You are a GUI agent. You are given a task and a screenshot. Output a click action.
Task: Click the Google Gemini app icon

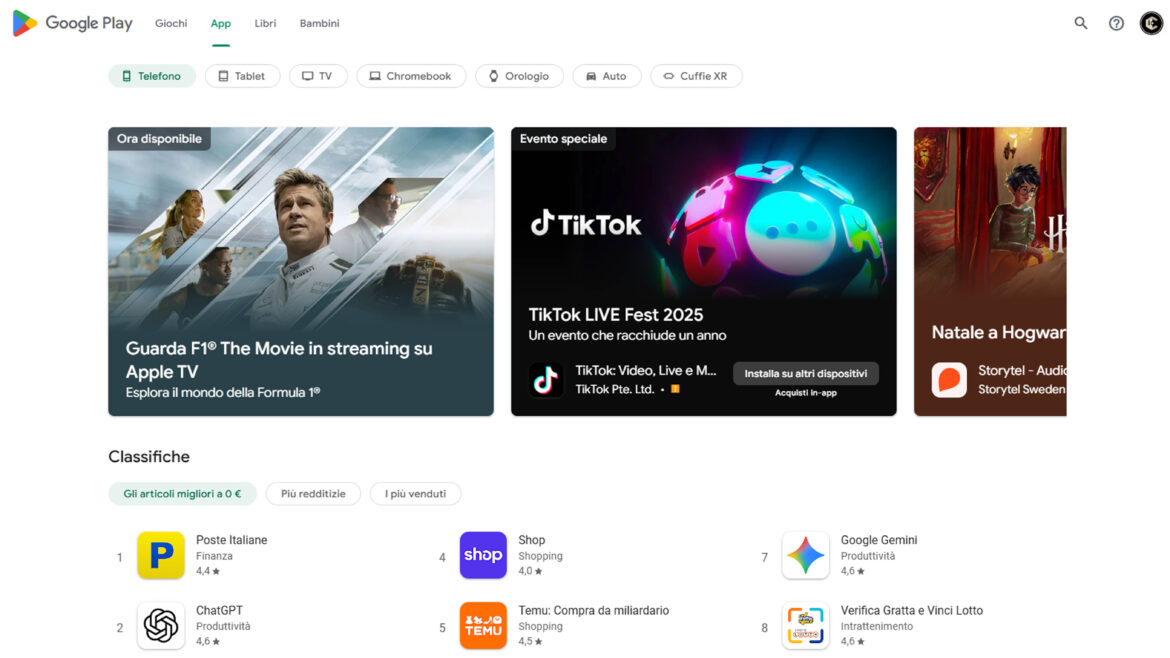coord(806,555)
